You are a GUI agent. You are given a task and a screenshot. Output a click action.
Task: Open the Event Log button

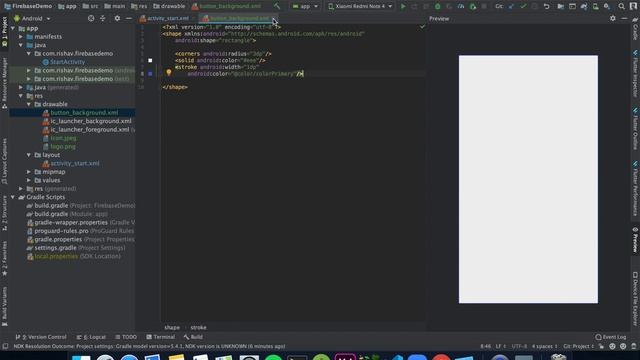pos(611,337)
